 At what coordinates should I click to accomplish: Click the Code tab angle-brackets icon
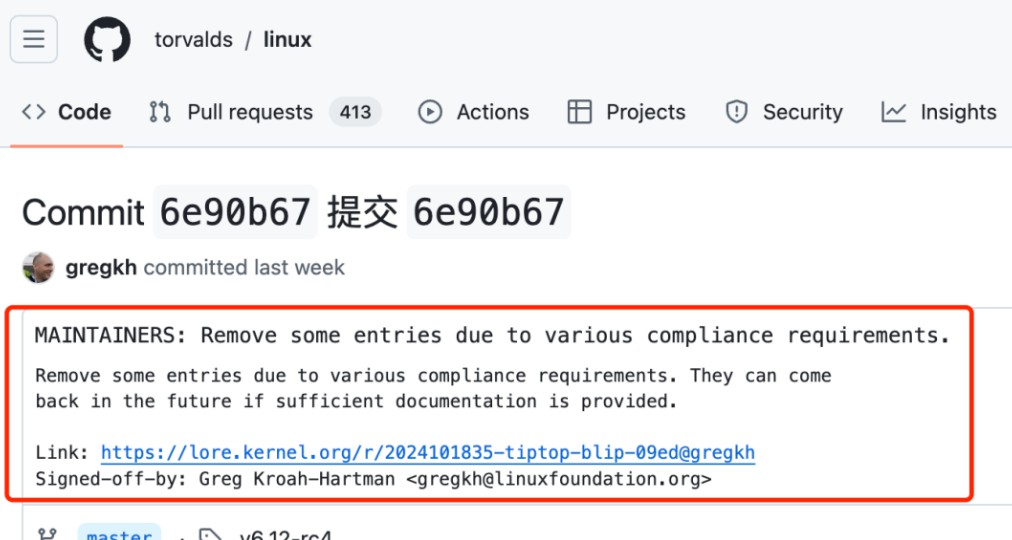coord(34,112)
